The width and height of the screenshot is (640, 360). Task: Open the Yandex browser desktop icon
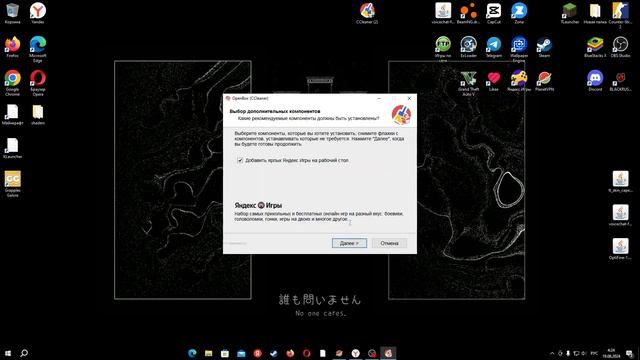38,13
